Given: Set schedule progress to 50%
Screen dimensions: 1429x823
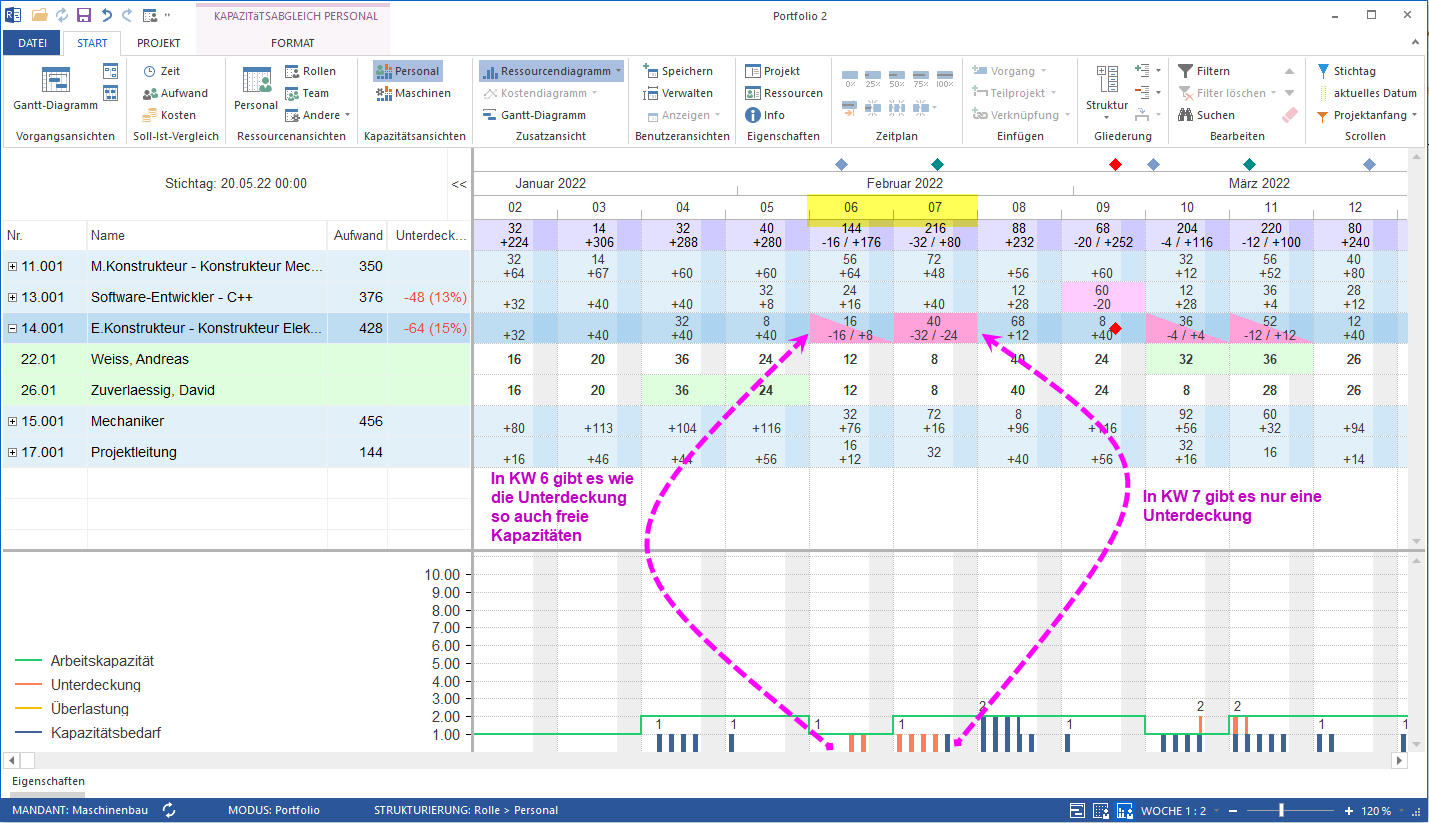Looking at the screenshot, I should point(896,78).
